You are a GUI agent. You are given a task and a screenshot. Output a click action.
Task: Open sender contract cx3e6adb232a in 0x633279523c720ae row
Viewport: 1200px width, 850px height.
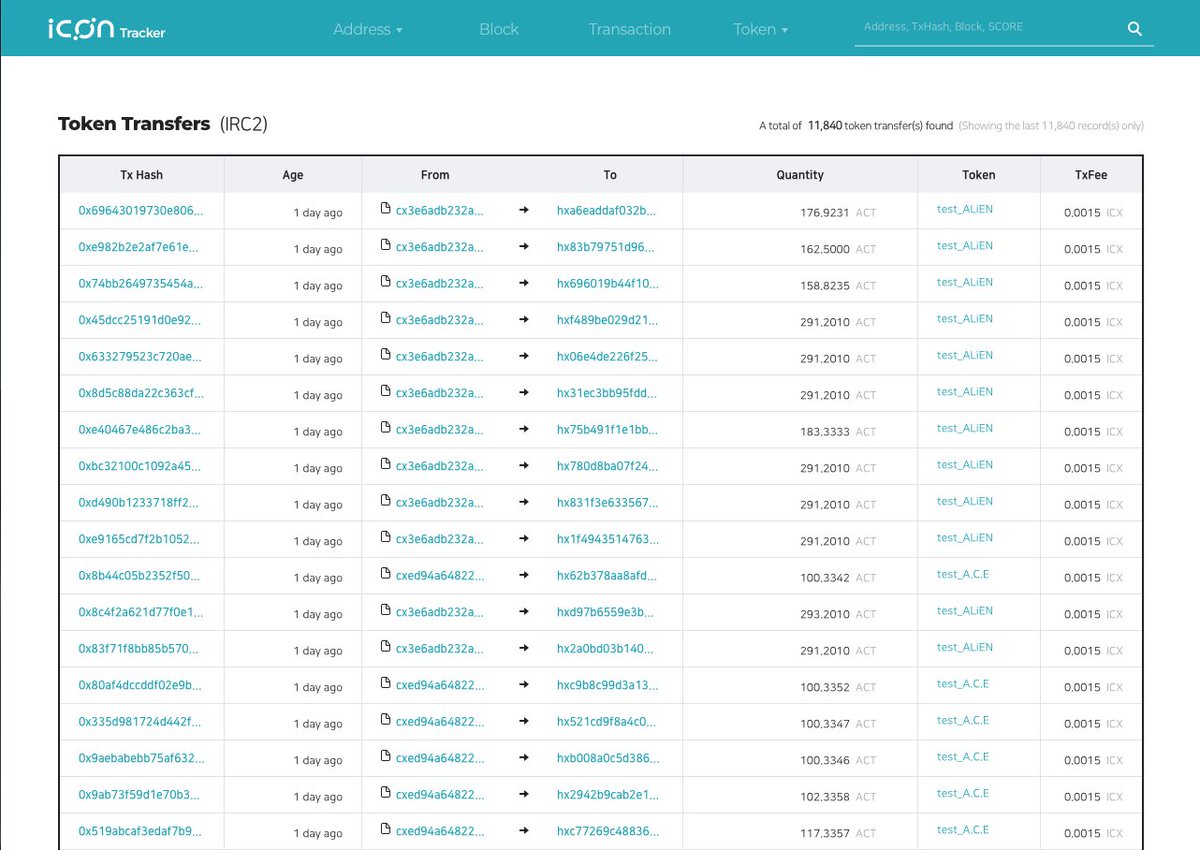pos(439,357)
